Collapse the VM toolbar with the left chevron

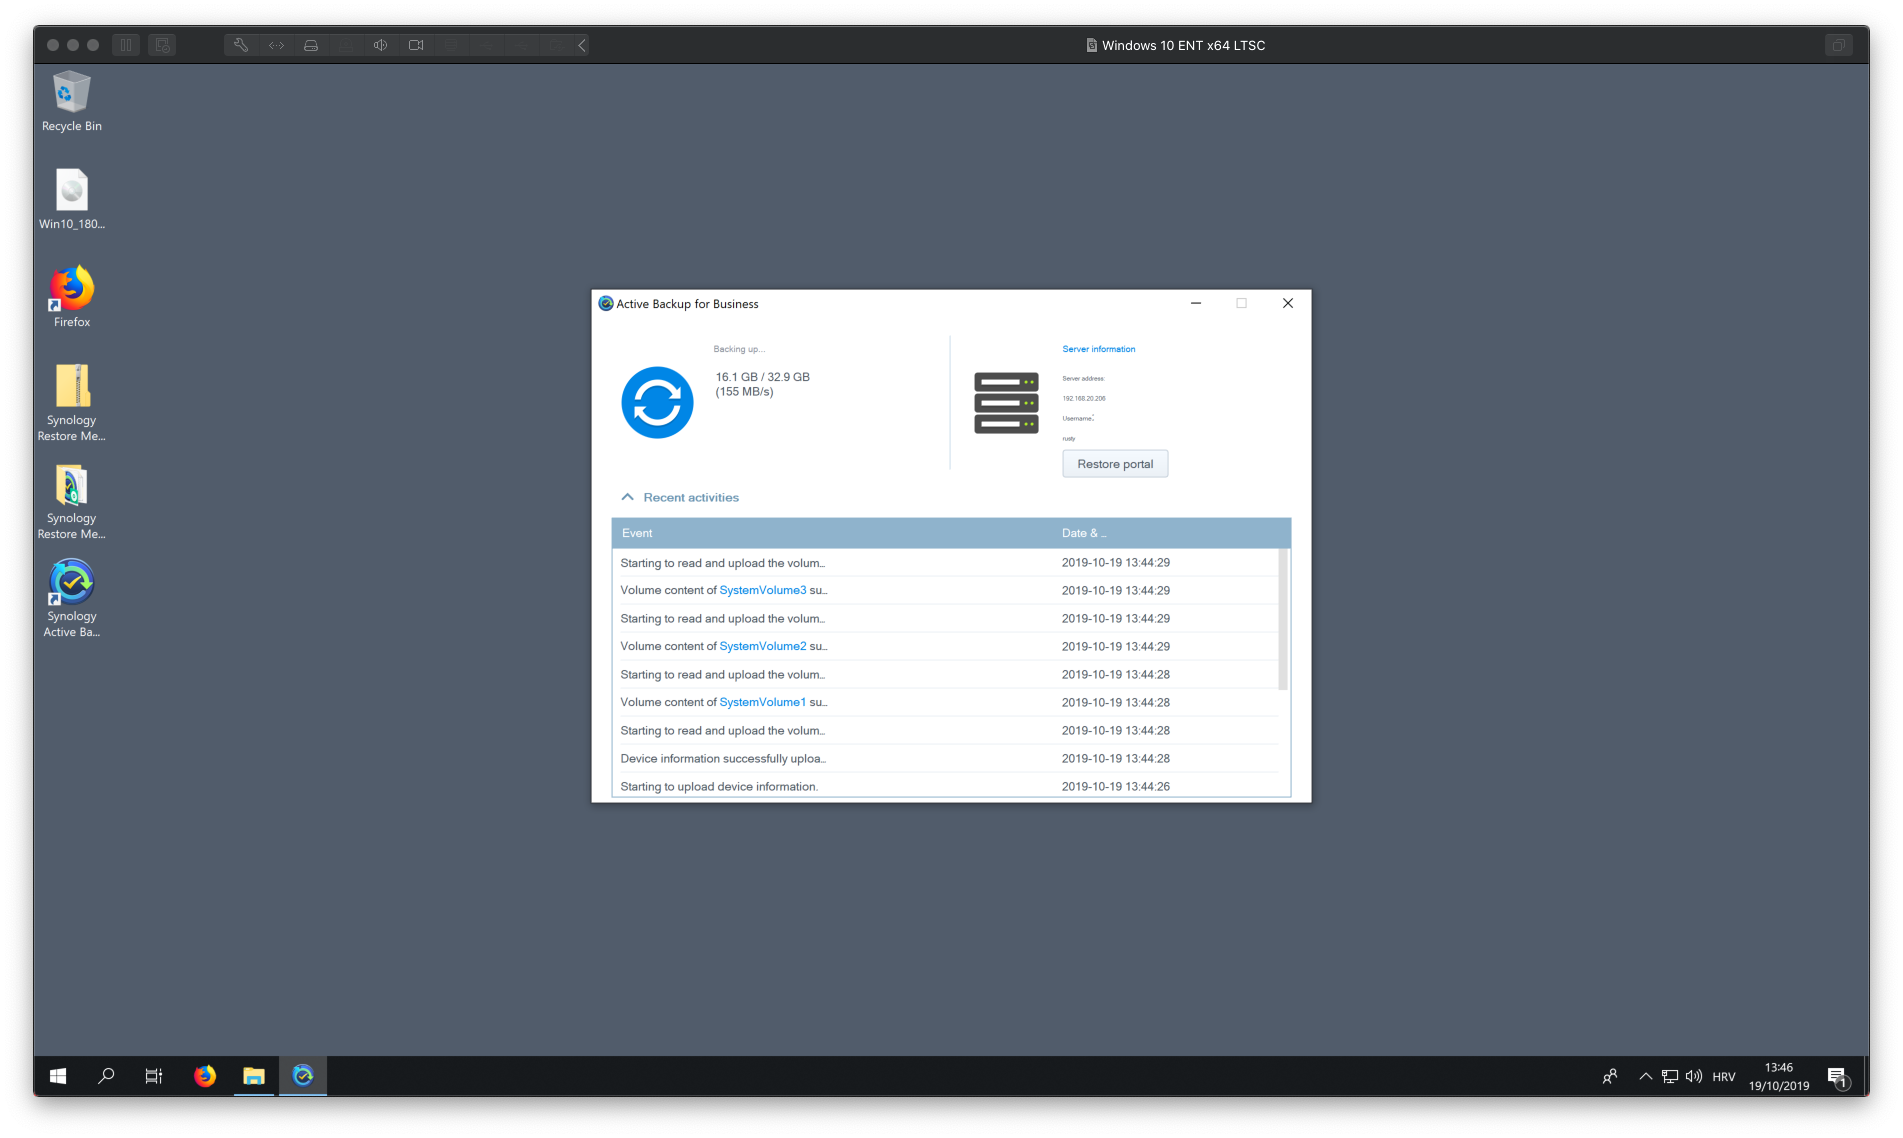582,45
